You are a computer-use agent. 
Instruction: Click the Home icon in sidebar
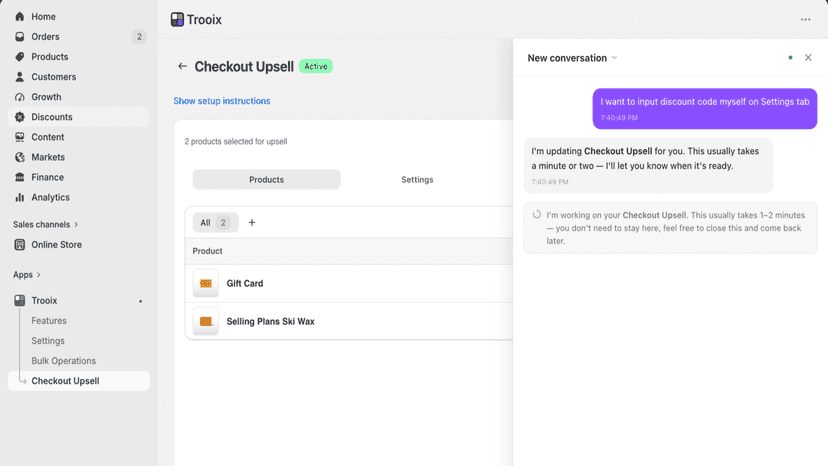[20, 16]
